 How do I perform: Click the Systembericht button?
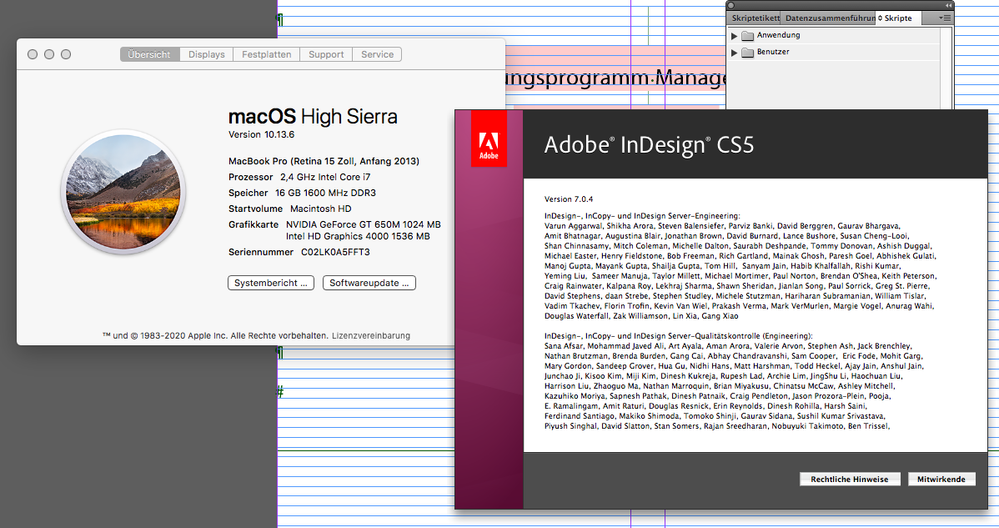click(271, 283)
